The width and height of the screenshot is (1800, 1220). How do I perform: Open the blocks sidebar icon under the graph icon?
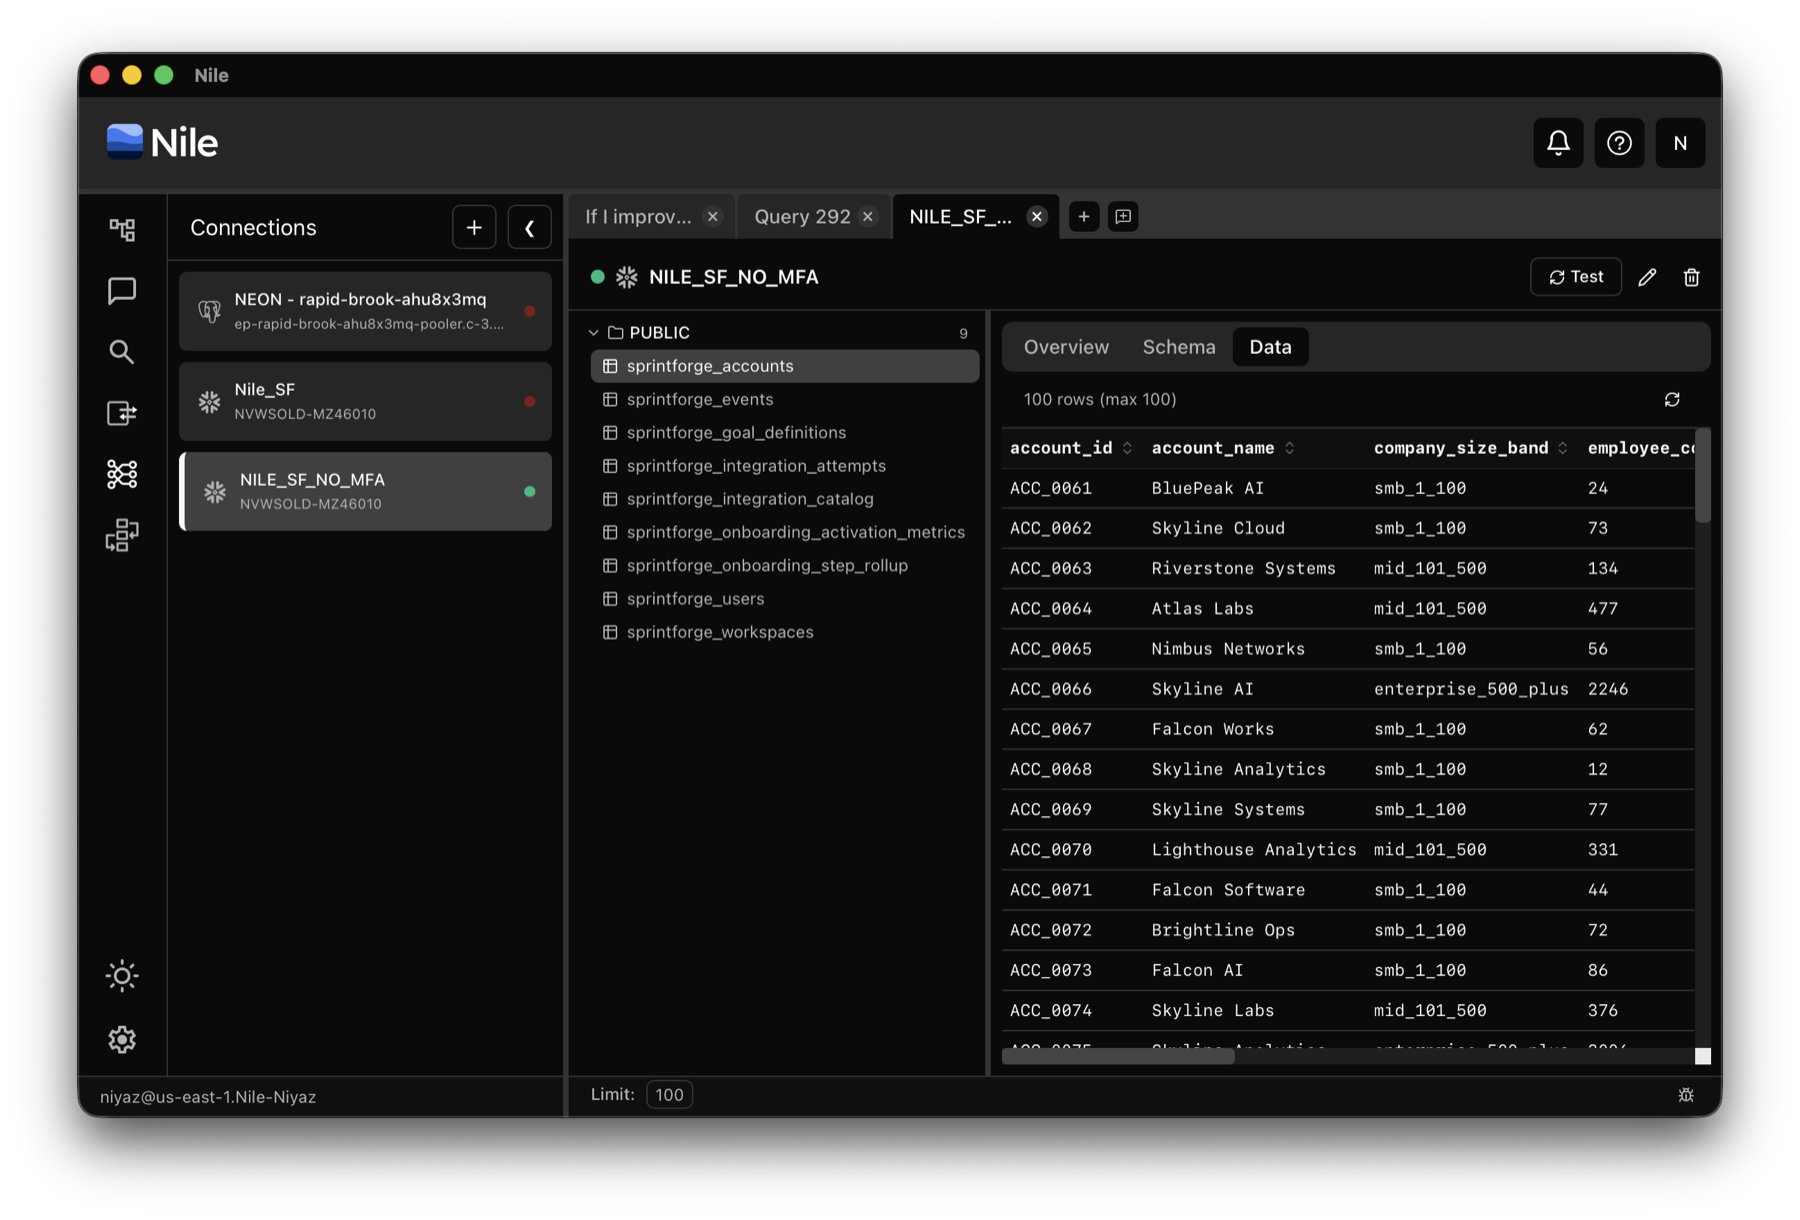click(x=122, y=535)
